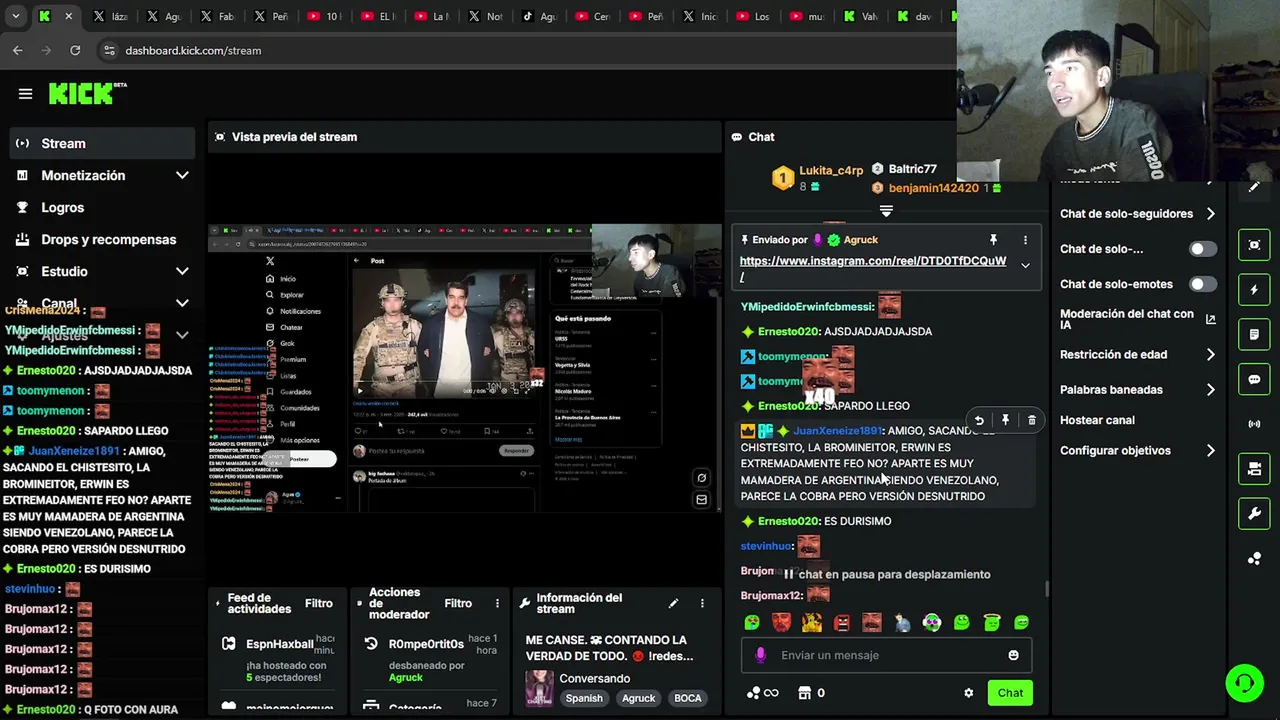Pin JuanXeneize1891's chat message
The width and height of the screenshot is (1280, 720).
point(1005,421)
